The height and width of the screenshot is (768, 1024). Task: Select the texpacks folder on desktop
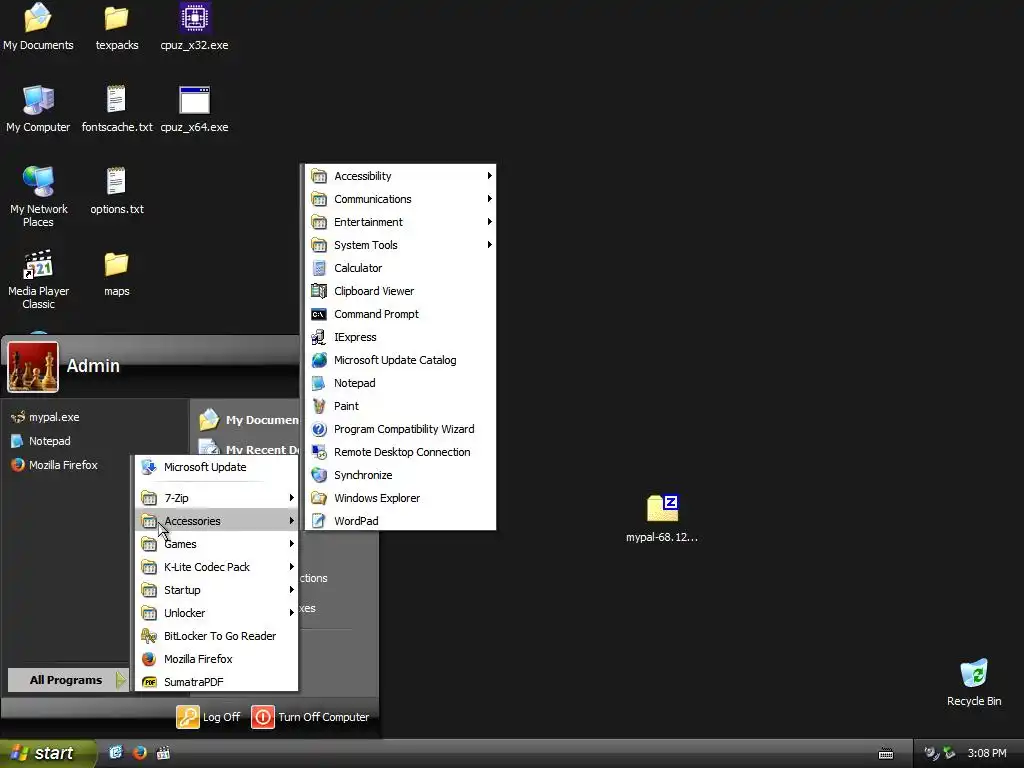pyautogui.click(x=117, y=27)
